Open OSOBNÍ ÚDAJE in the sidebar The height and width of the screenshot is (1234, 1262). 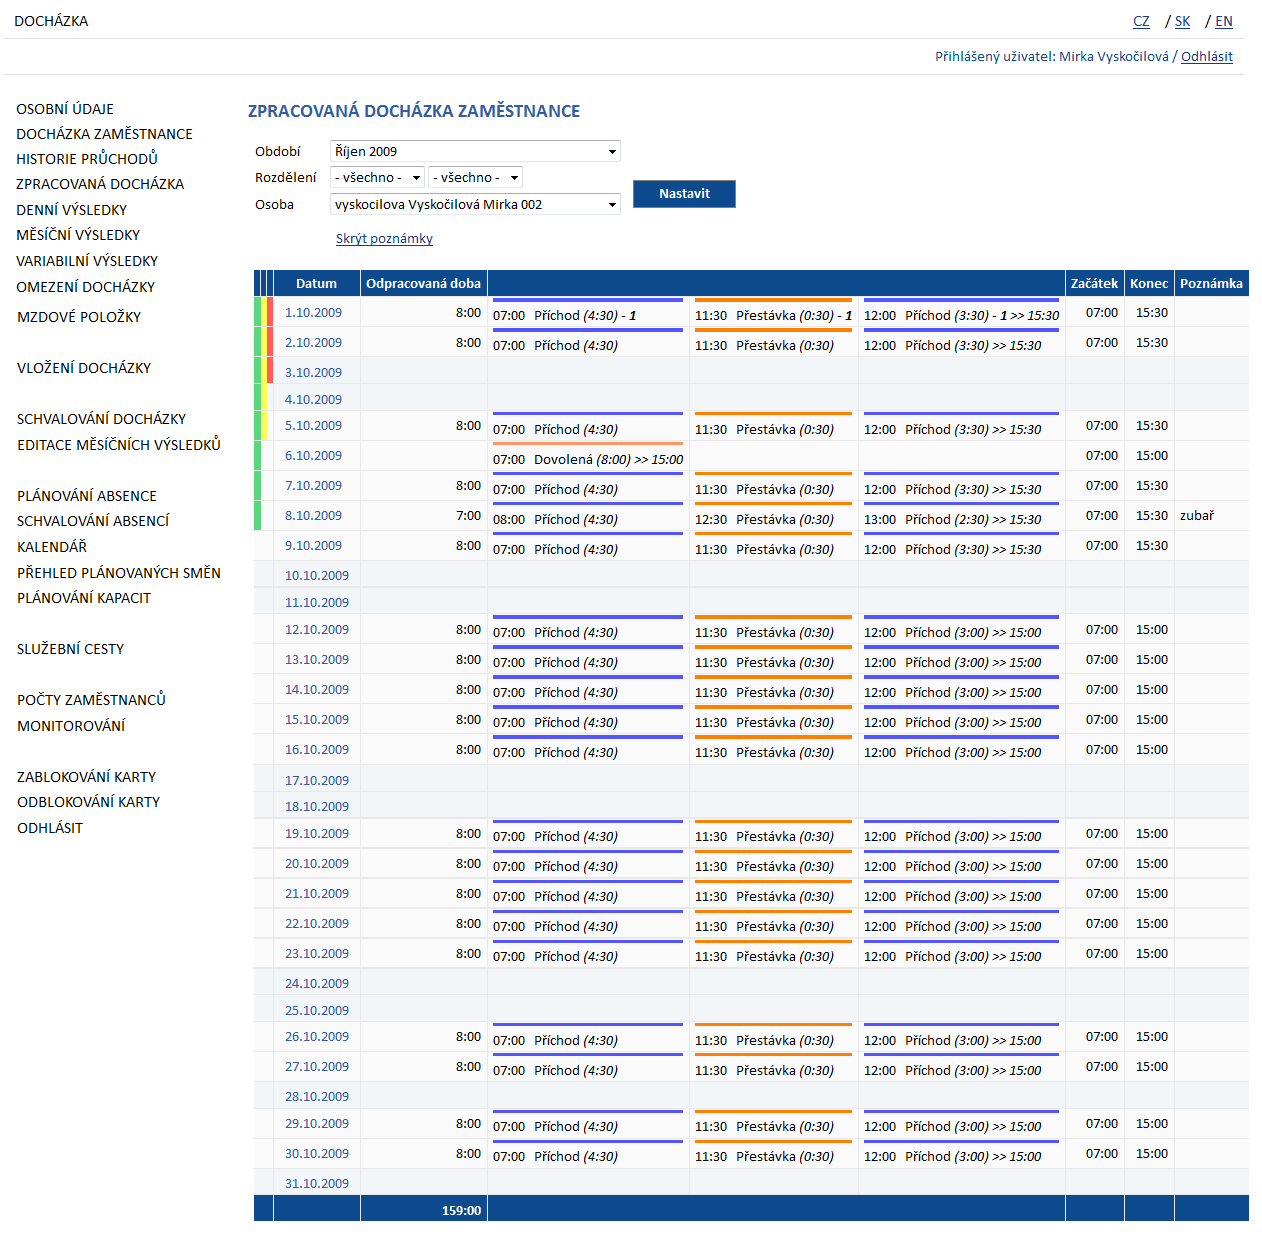[x=65, y=109]
